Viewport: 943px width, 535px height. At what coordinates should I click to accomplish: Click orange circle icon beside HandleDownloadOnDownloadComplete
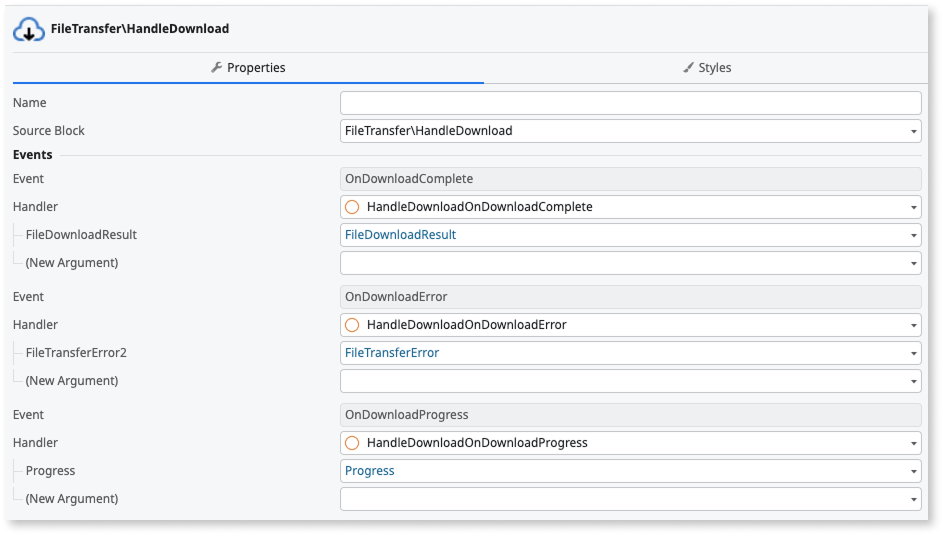[352, 207]
